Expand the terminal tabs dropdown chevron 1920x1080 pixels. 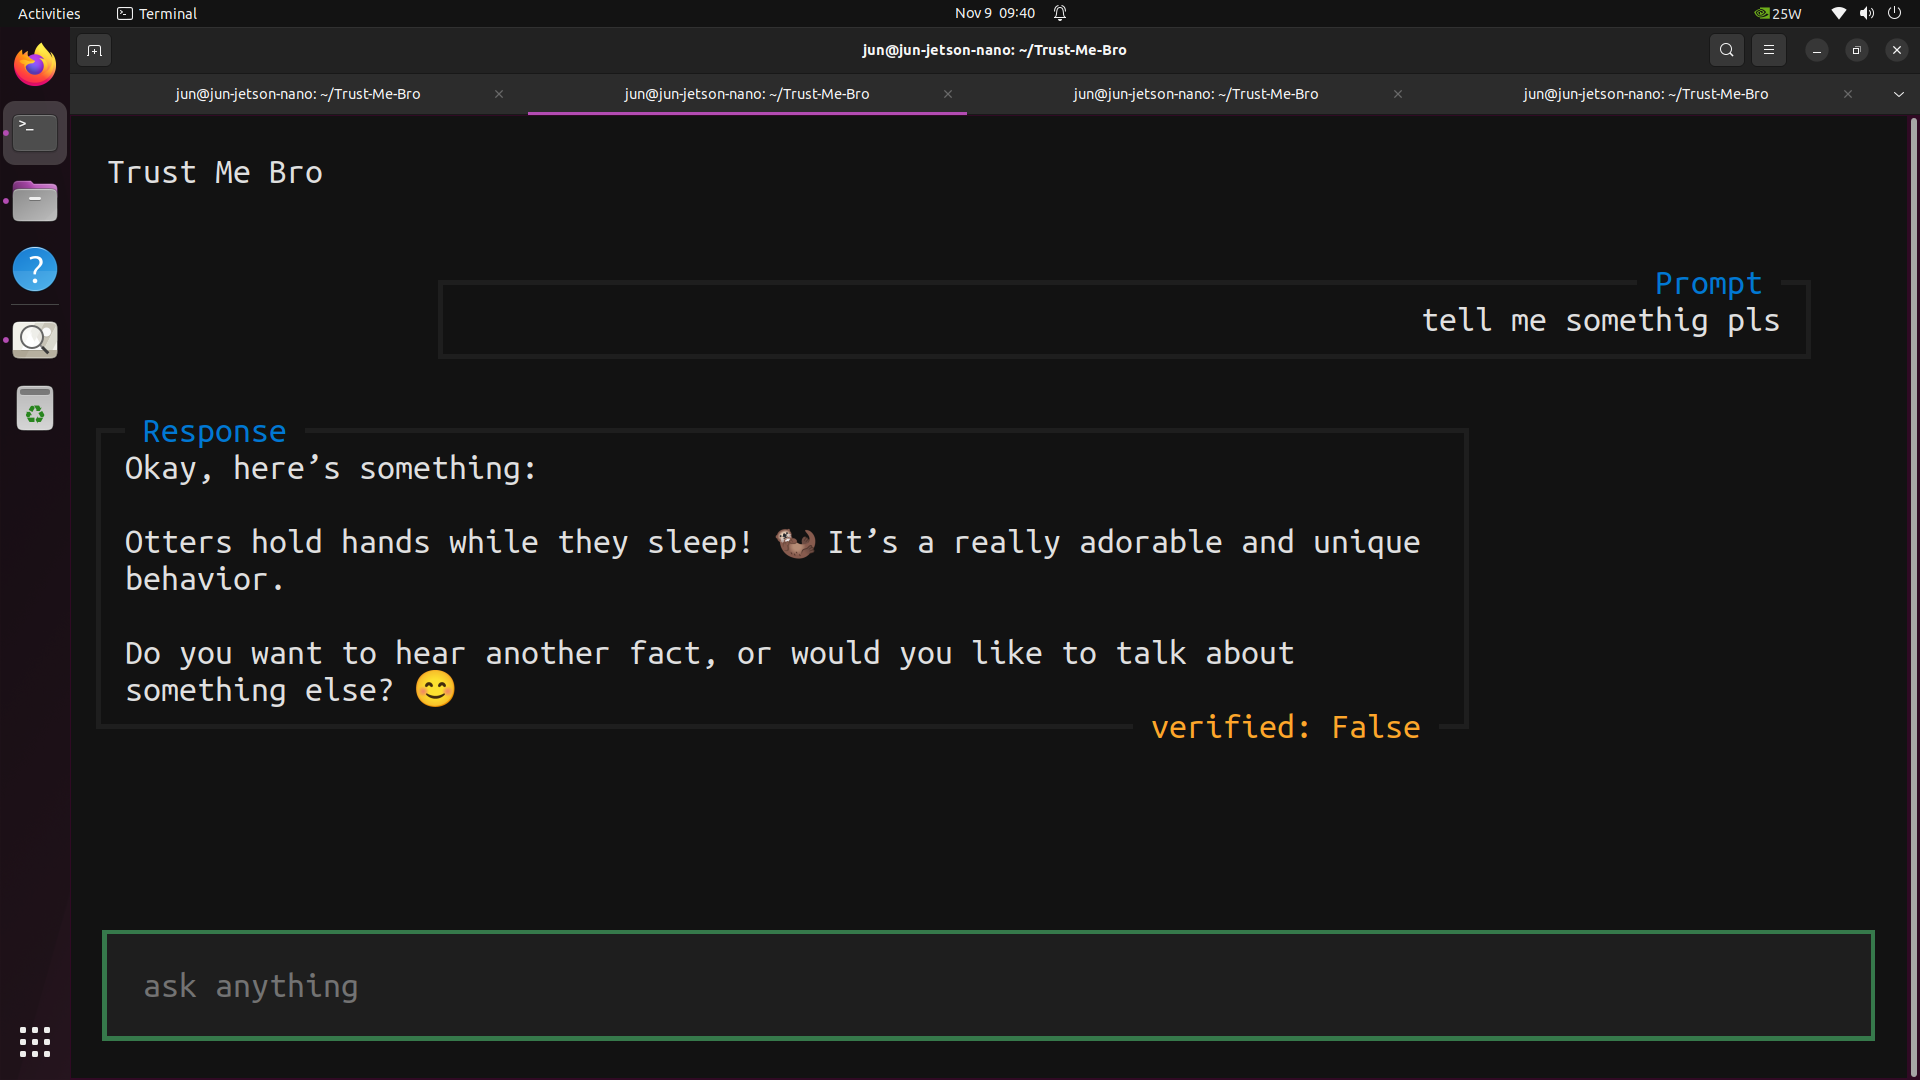point(1898,94)
